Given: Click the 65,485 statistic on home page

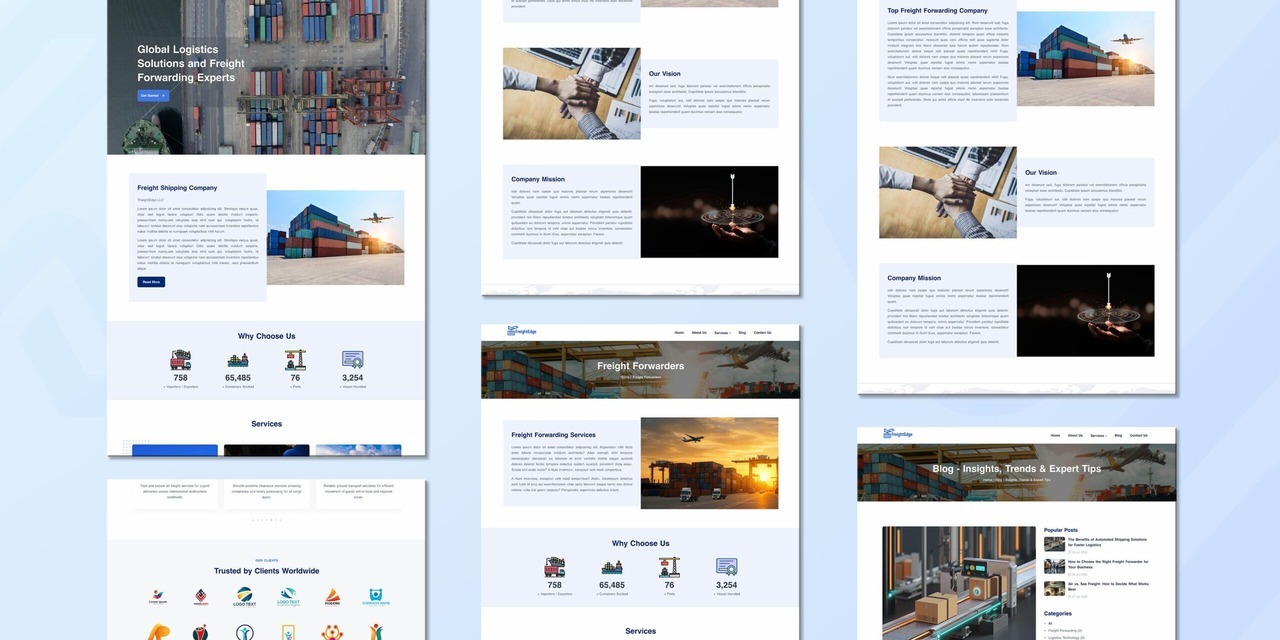Looking at the screenshot, I should 238,378.
